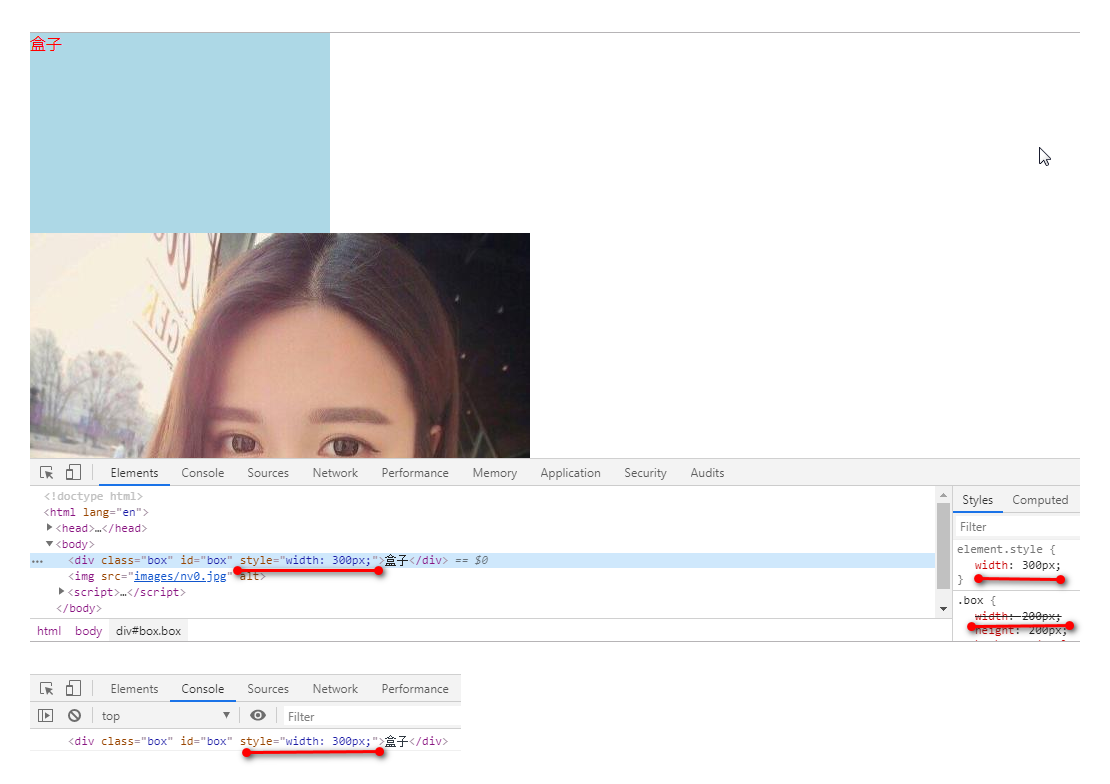Open Network tab in lower DevTools
Viewport: 1110px width, 784px height.
click(x=335, y=689)
